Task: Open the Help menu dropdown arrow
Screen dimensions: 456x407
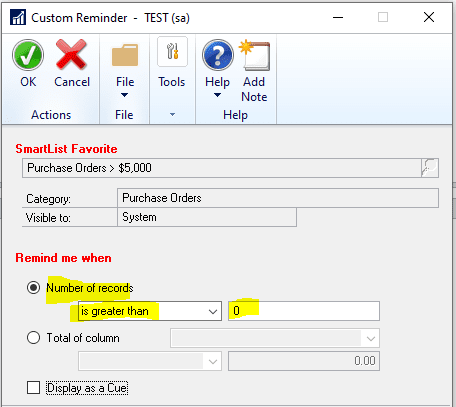Action: pyautogui.click(x=217, y=95)
